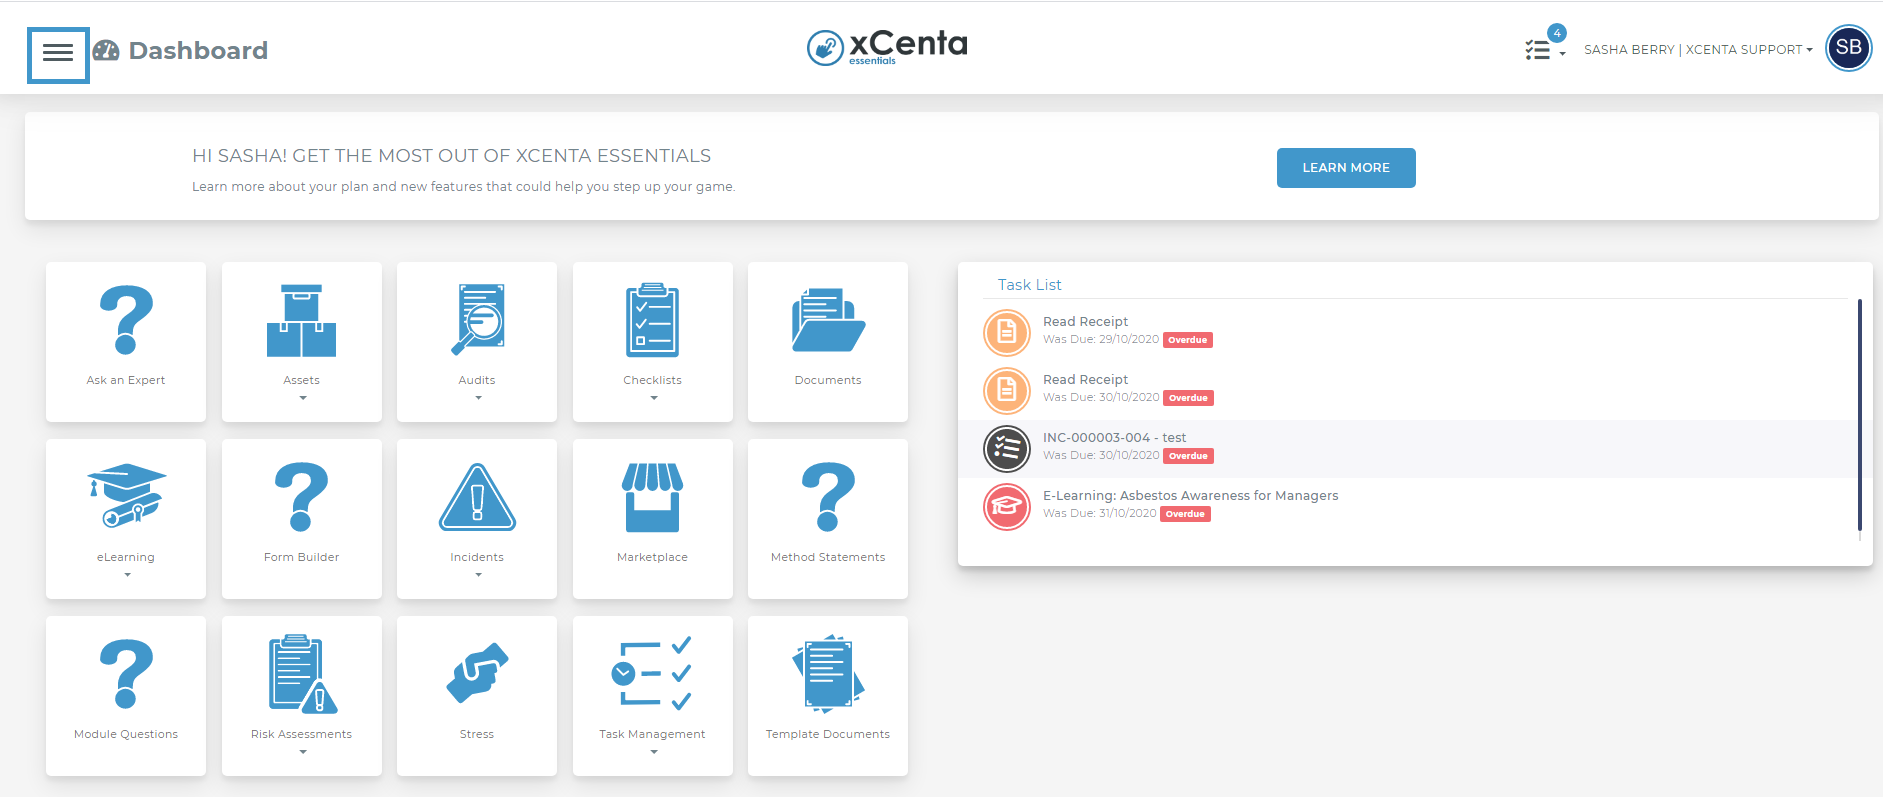This screenshot has width=1883, height=797.
Task: Open the Ask an Expert tile
Action: pos(126,342)
